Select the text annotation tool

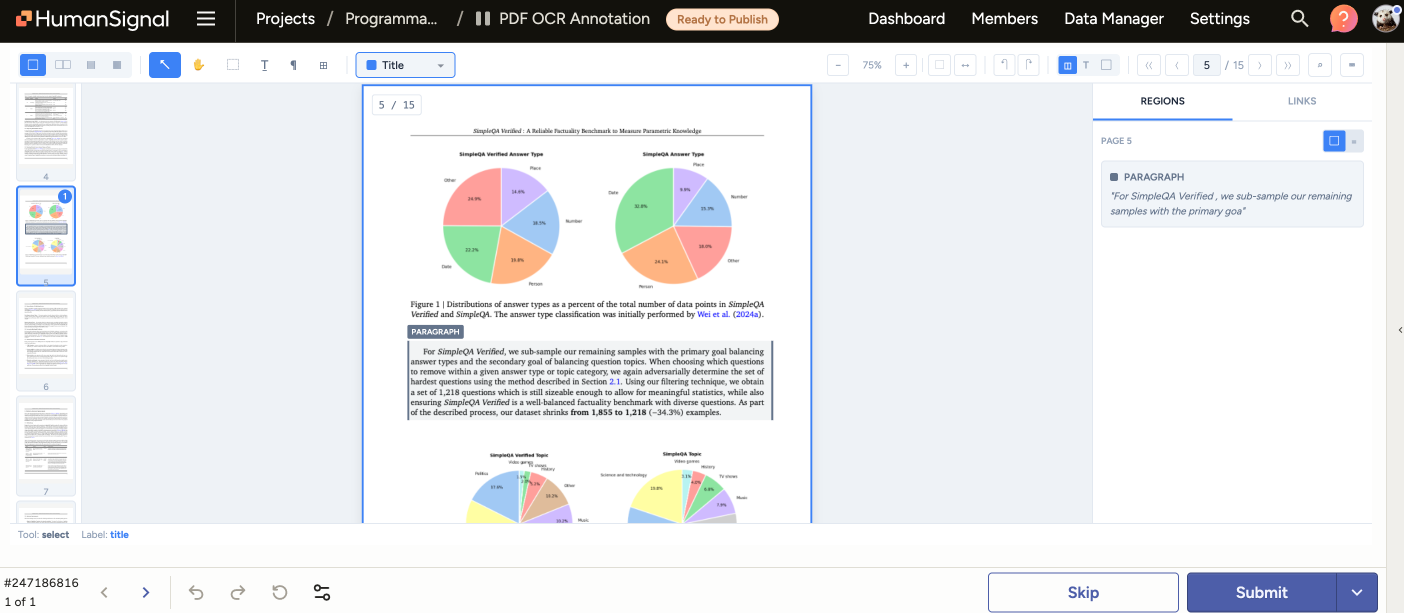(264, 64)
